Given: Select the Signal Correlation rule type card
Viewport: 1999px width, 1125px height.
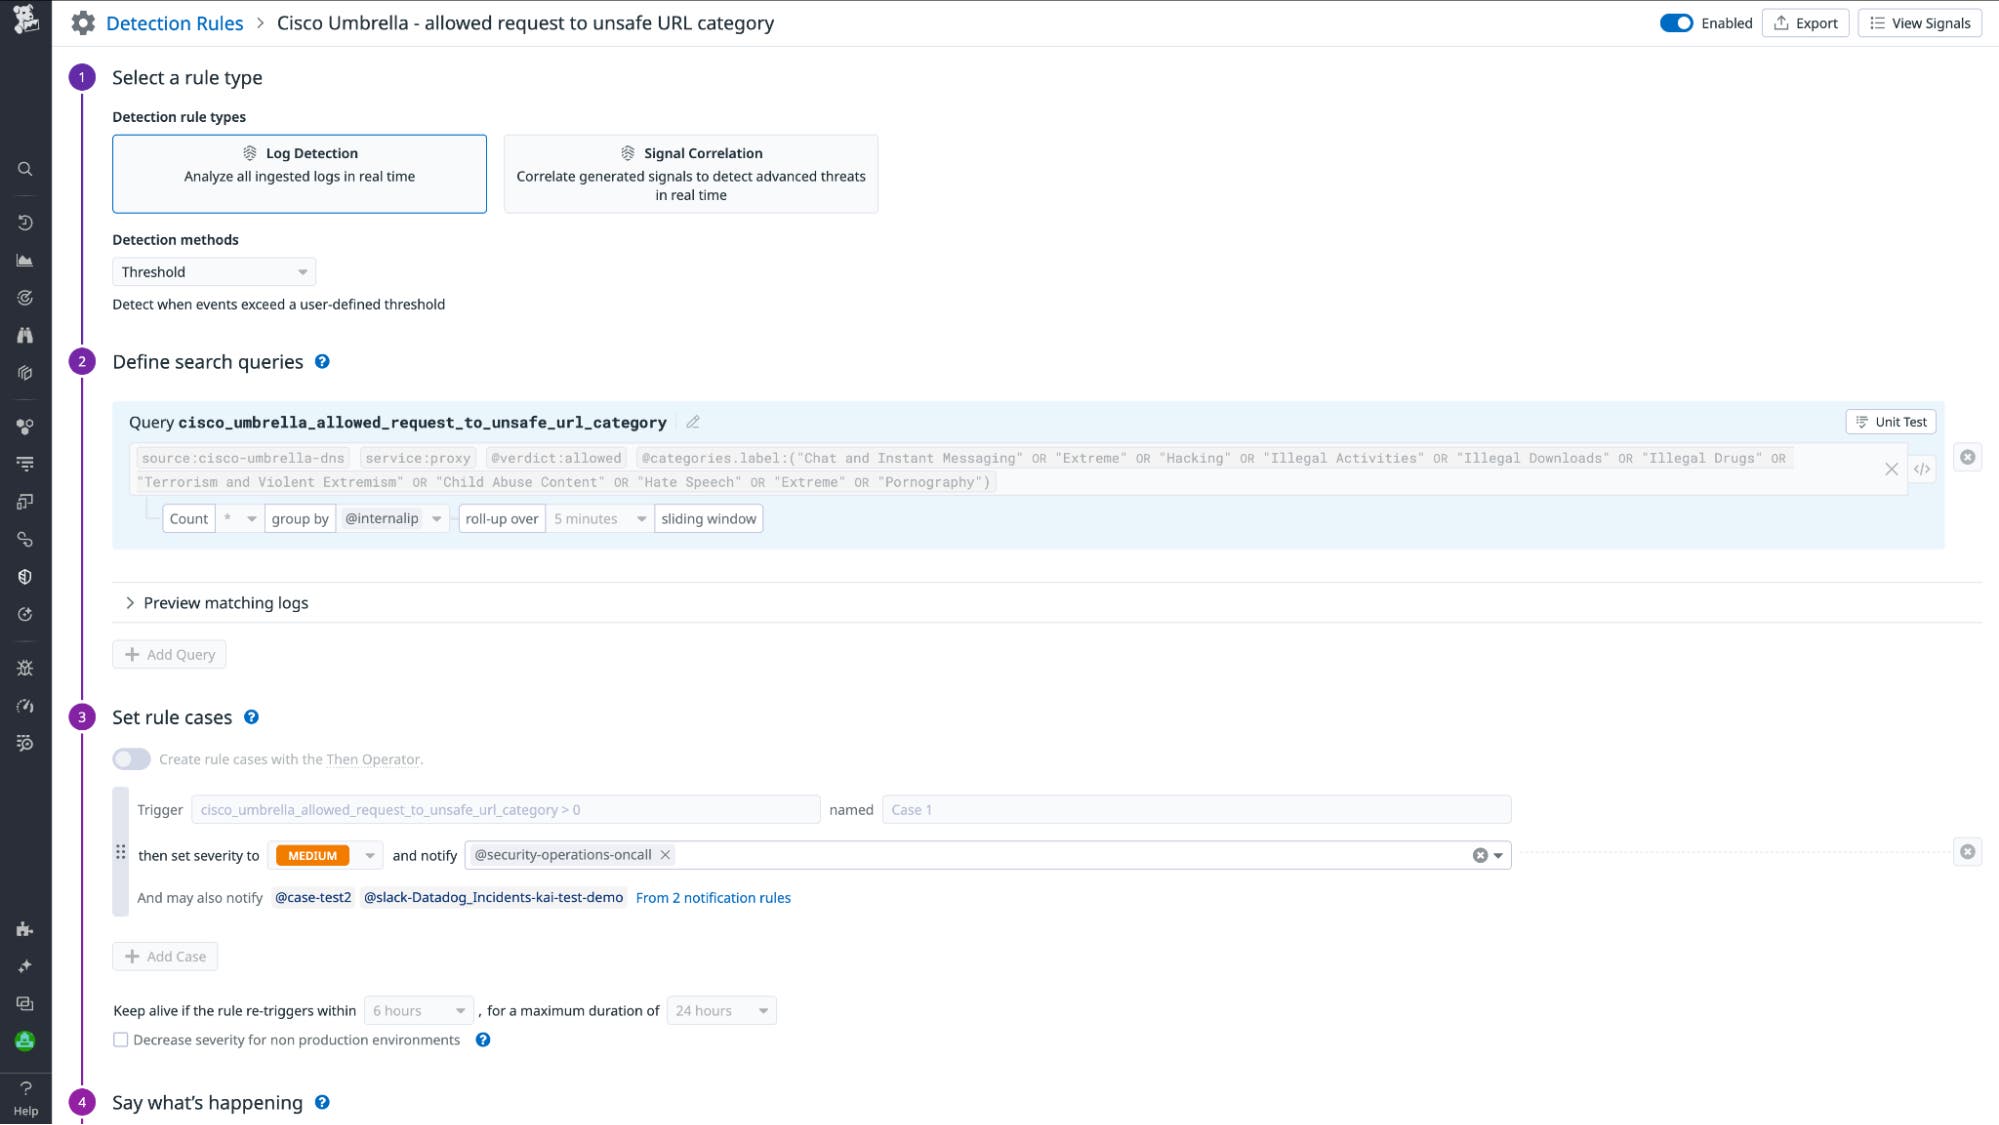Looking at the screenshot, I should coord(690,173).
